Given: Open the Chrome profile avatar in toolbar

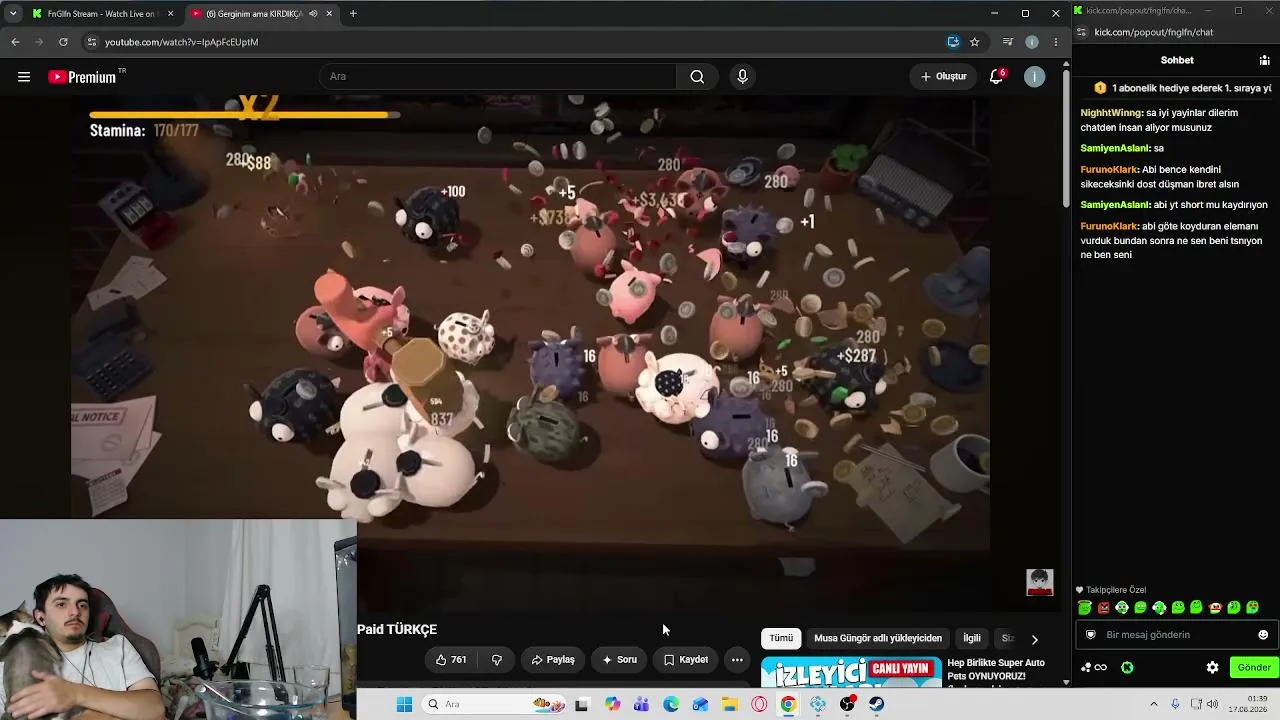Looking at the screenshot, I should (1032, 42).
